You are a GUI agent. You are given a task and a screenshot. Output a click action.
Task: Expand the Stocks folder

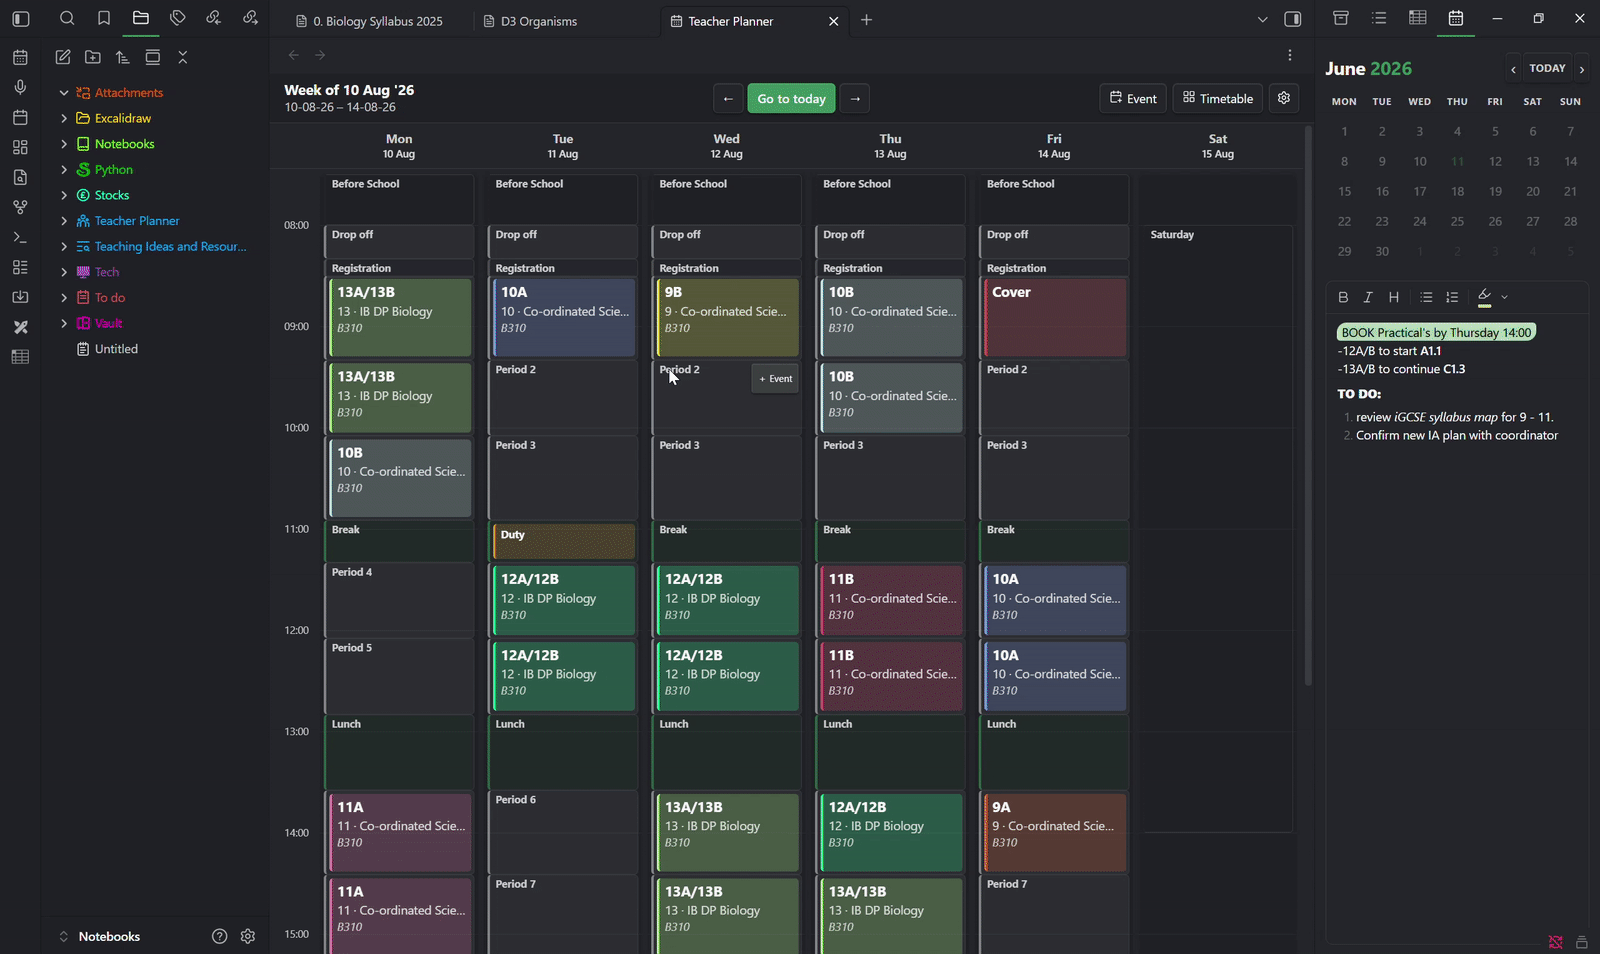tap(64, 195)
